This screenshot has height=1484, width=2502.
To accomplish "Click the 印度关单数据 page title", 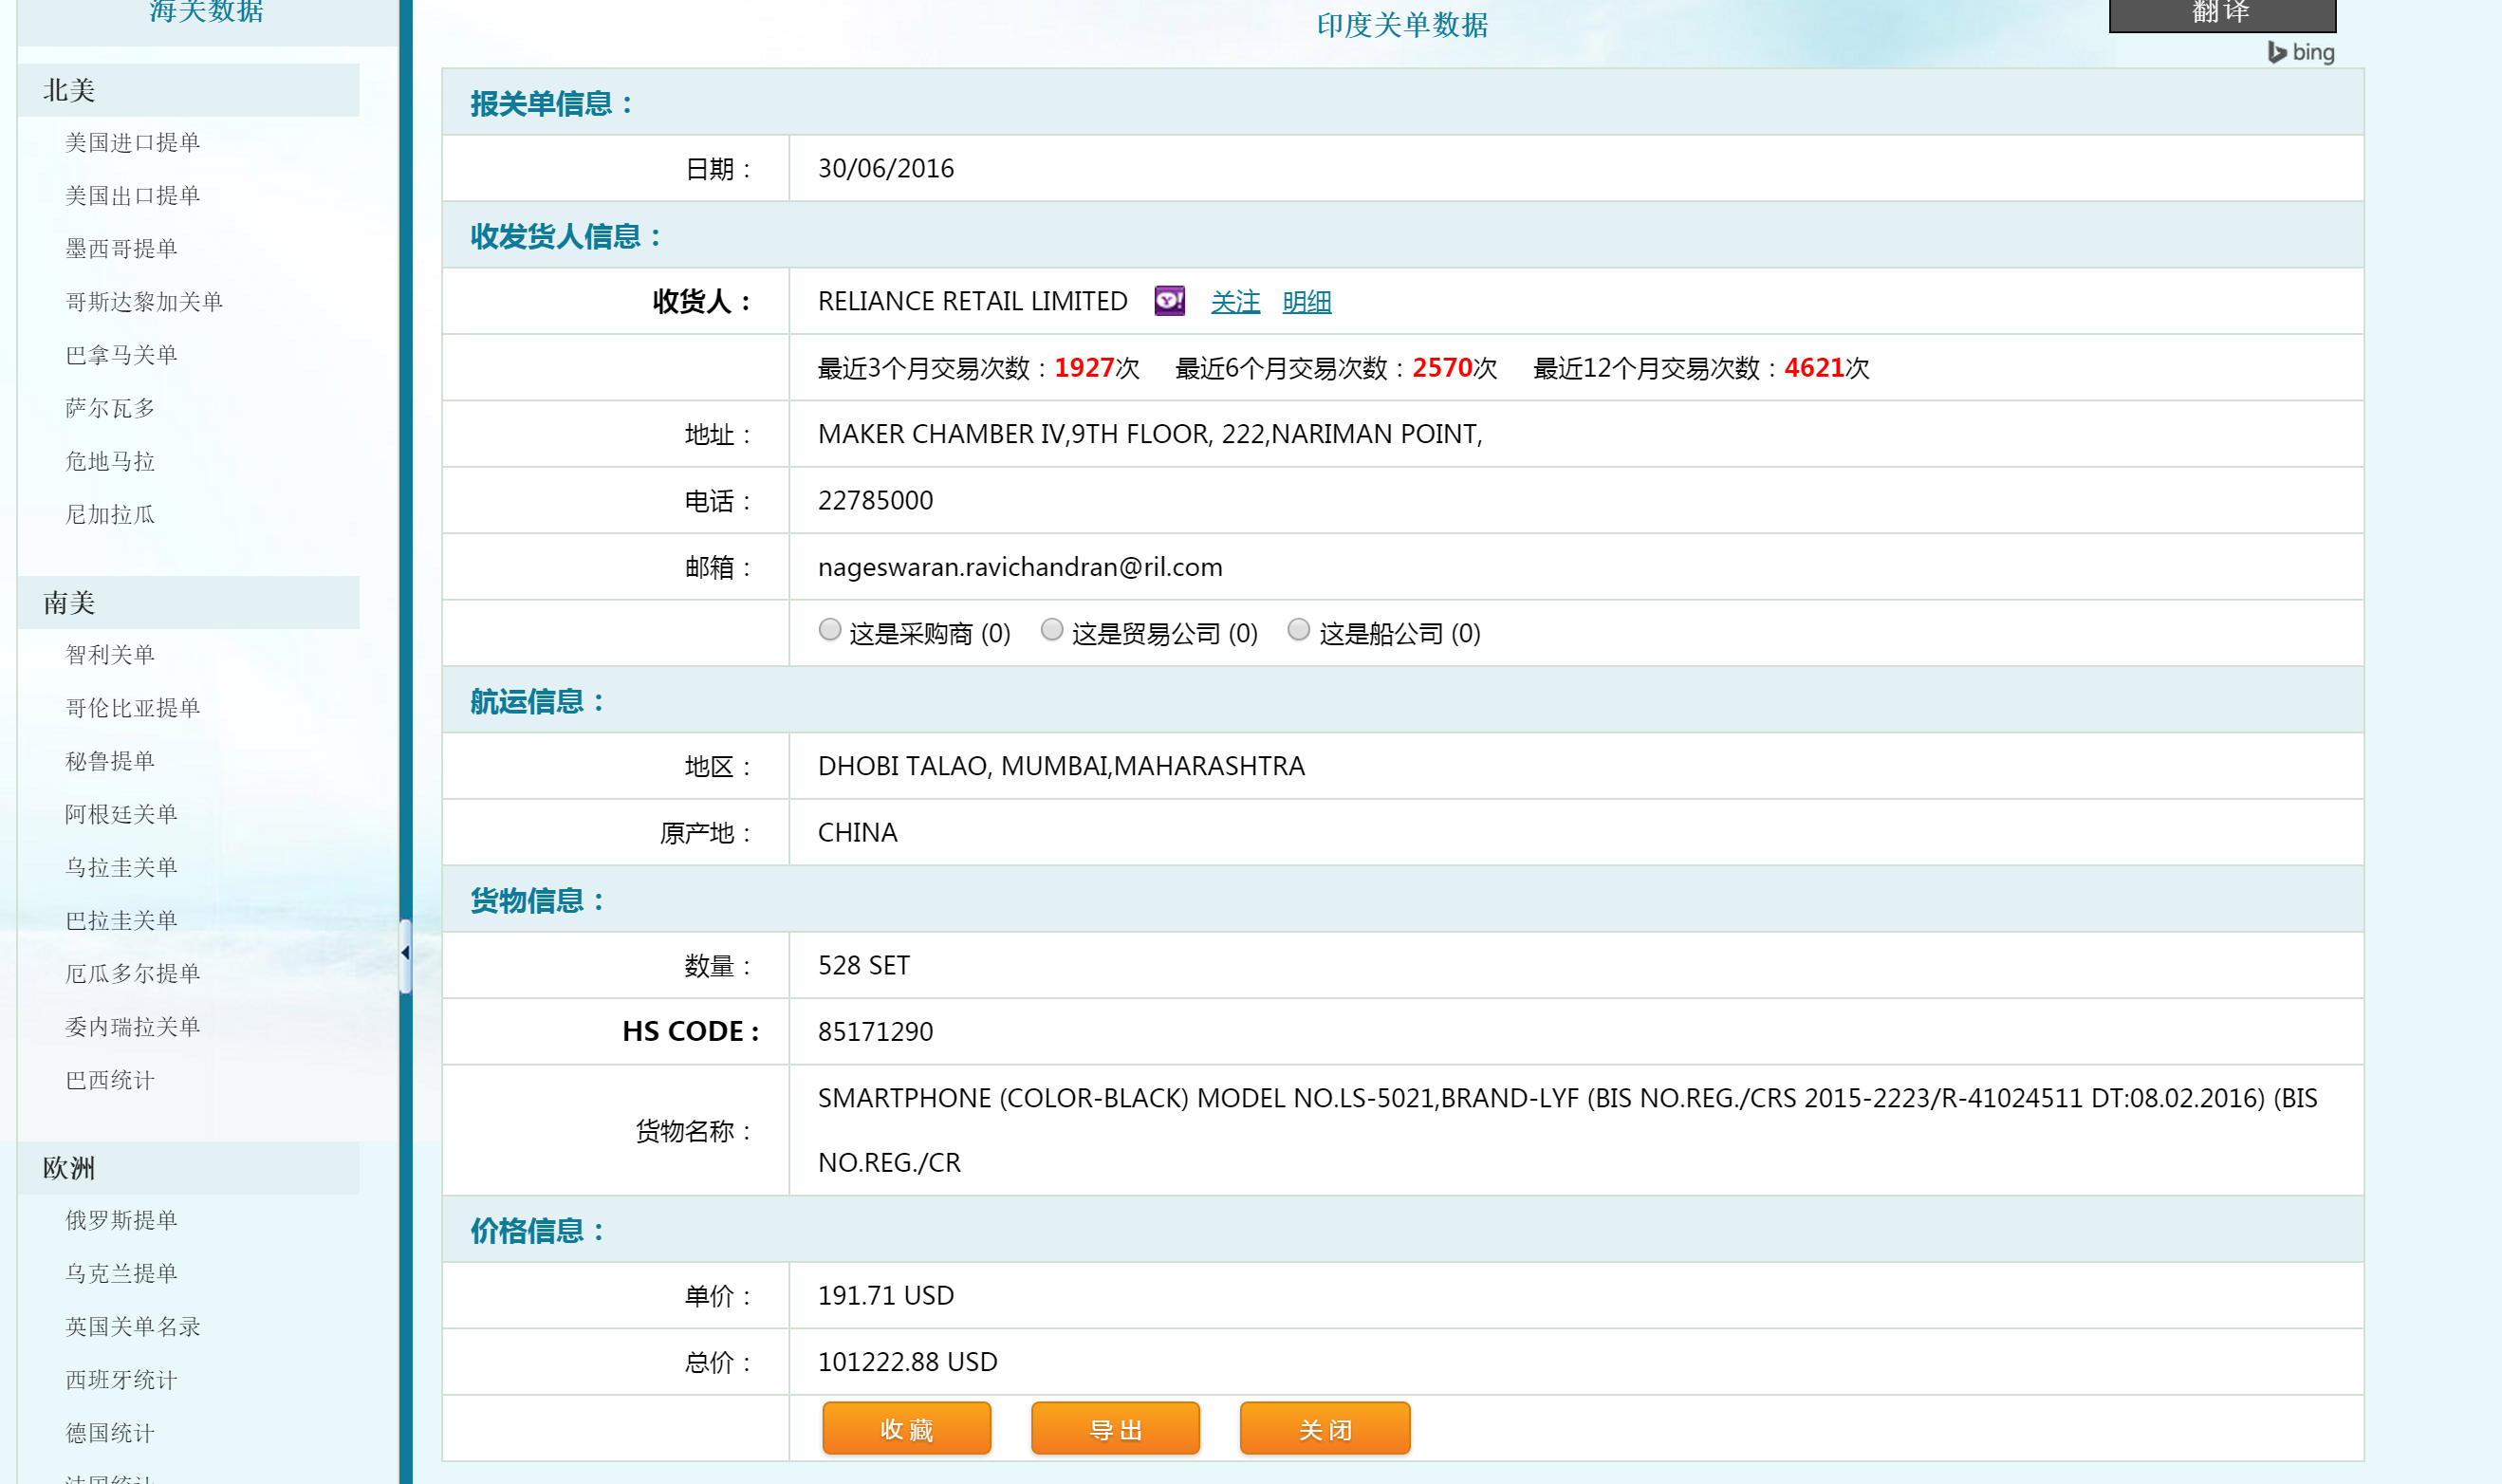I will 1402,25.
